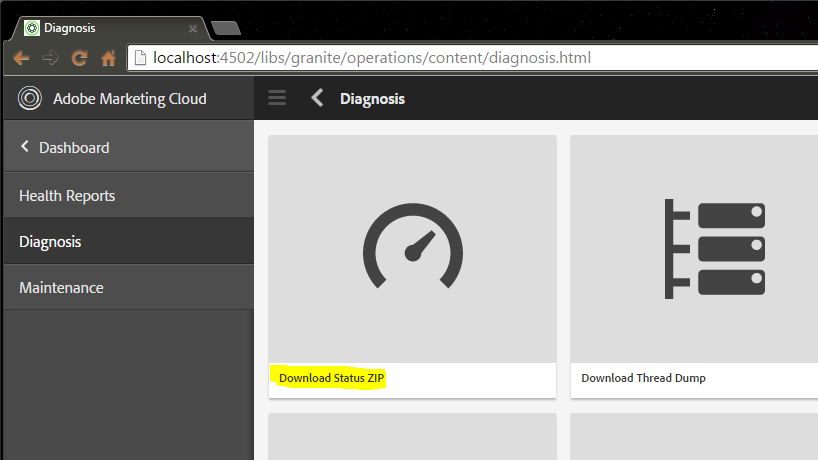Viewport: 818px width, 460px height.
Task: Click the browser forward arrow
Action: point(51,58)
